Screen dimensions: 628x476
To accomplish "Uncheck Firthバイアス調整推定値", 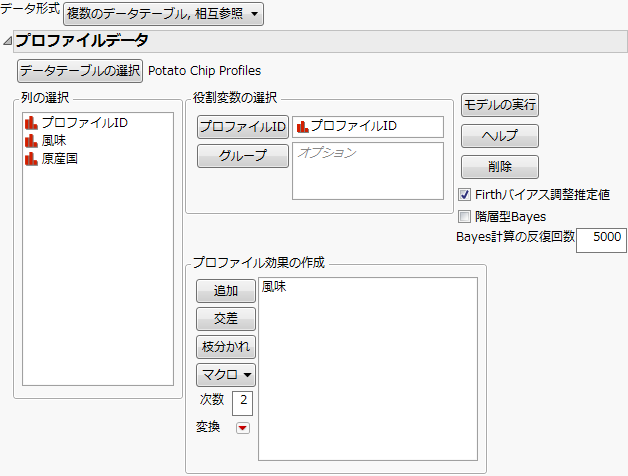I will coord(465,195).
